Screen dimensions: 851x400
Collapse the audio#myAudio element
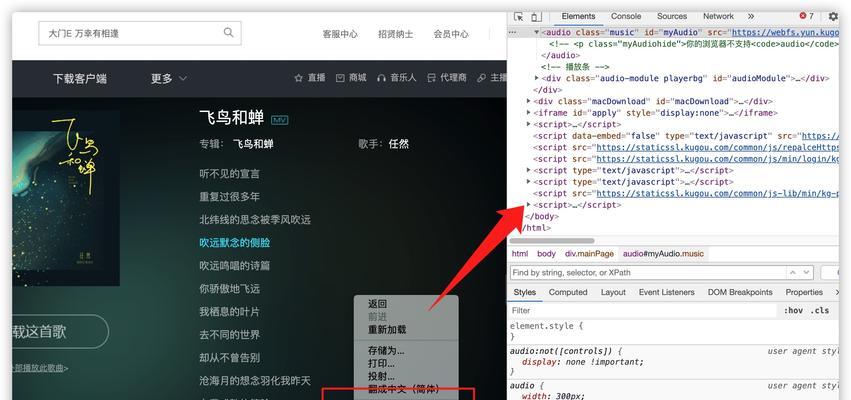(x=537, y=33)
